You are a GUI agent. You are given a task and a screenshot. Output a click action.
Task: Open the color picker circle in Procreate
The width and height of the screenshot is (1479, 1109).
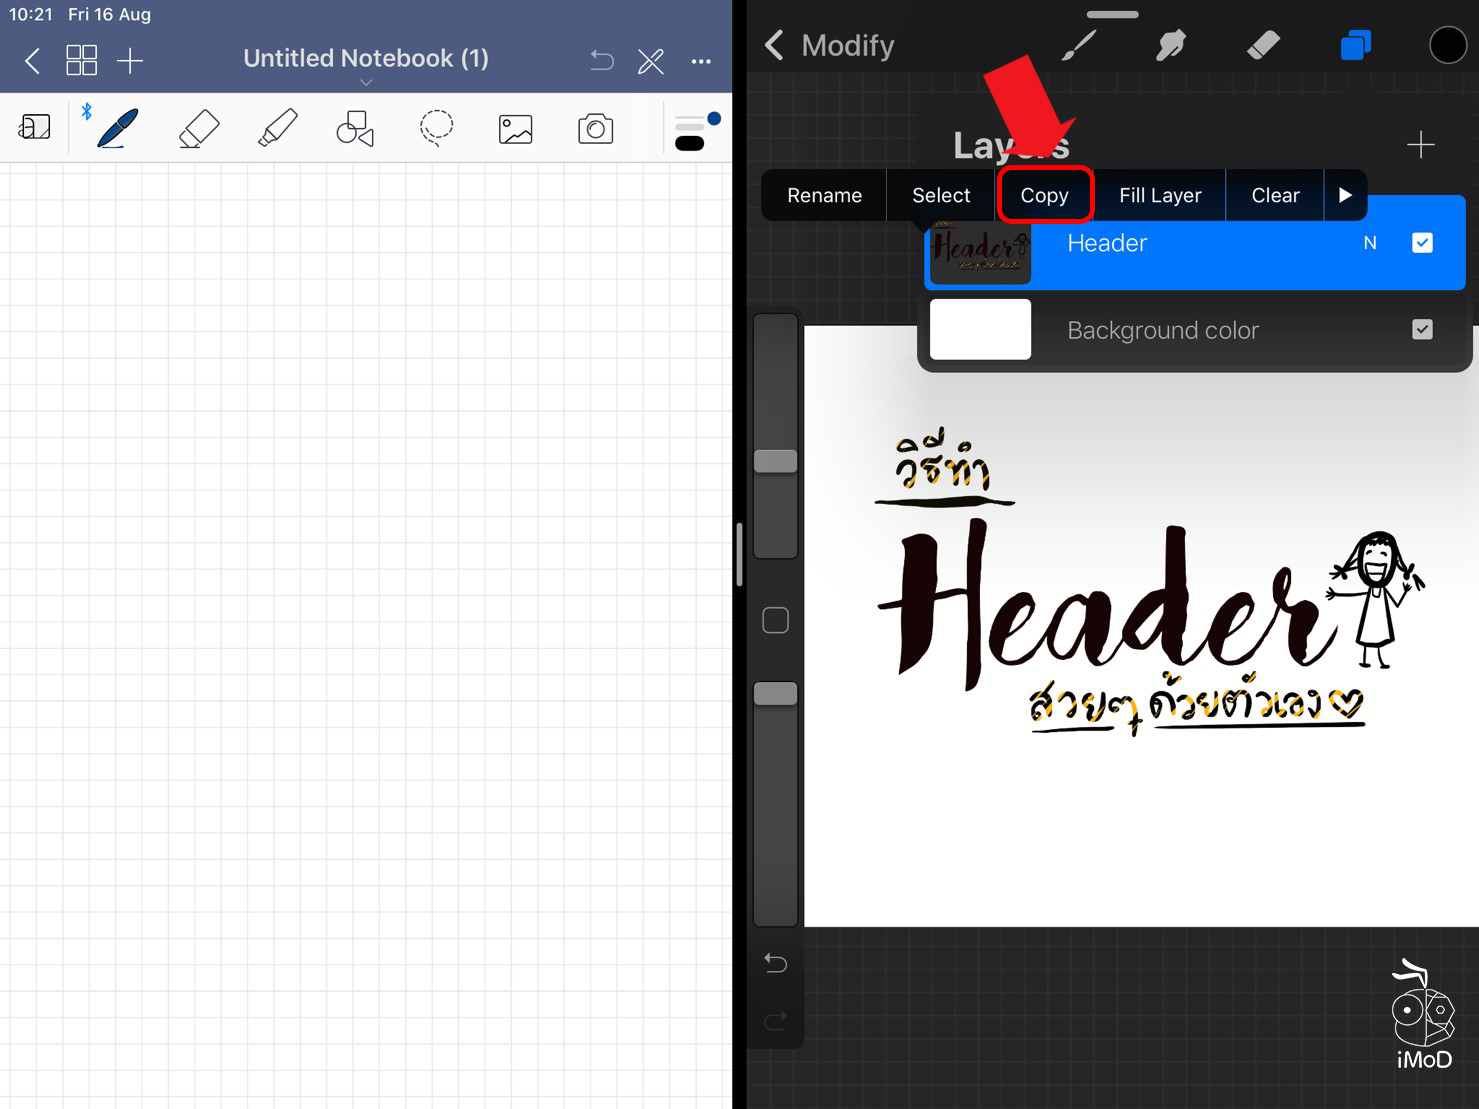coord(1447,44)
